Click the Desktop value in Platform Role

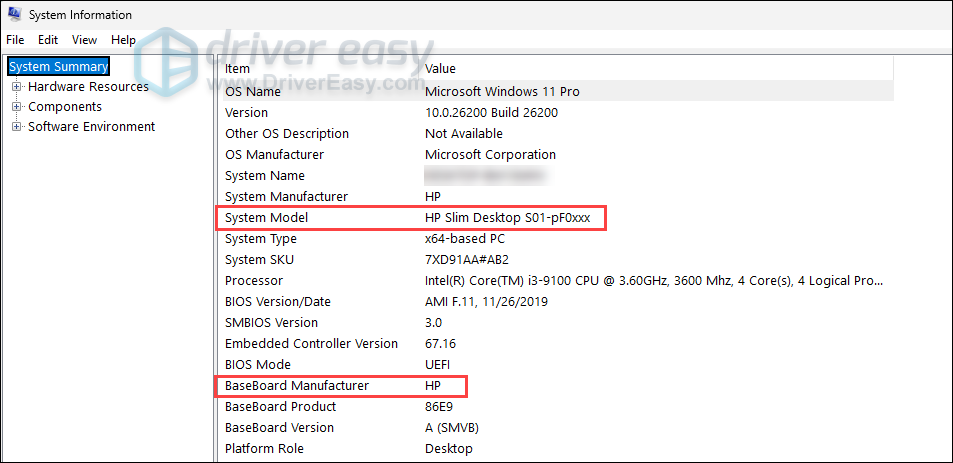(449, 449)
